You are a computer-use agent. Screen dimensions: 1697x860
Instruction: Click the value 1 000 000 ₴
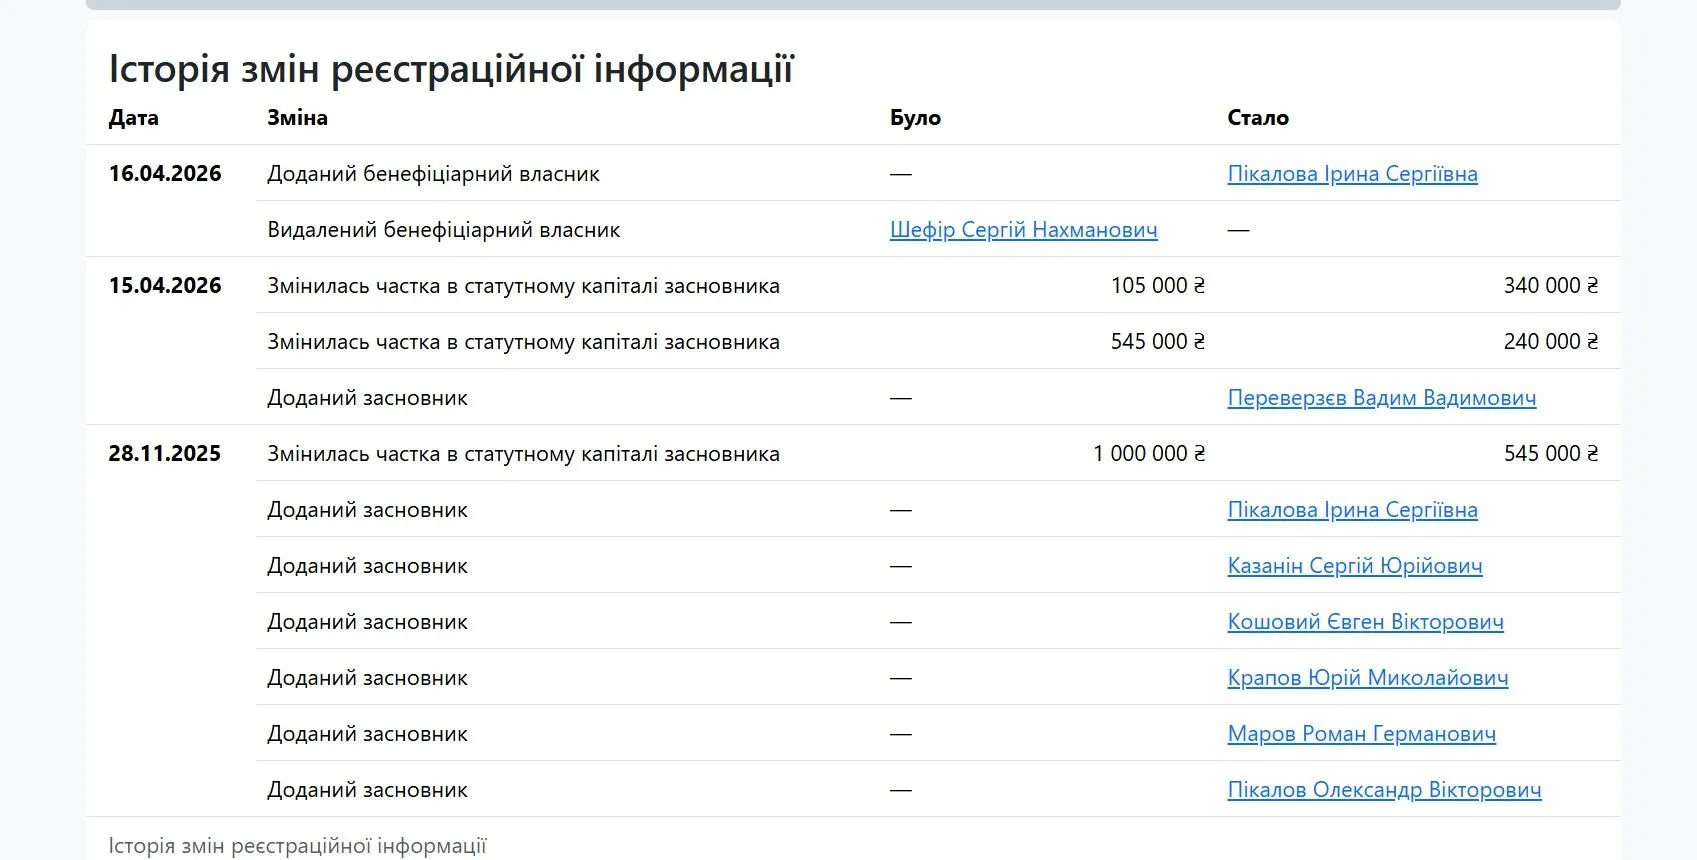(x=1149, y=454)
